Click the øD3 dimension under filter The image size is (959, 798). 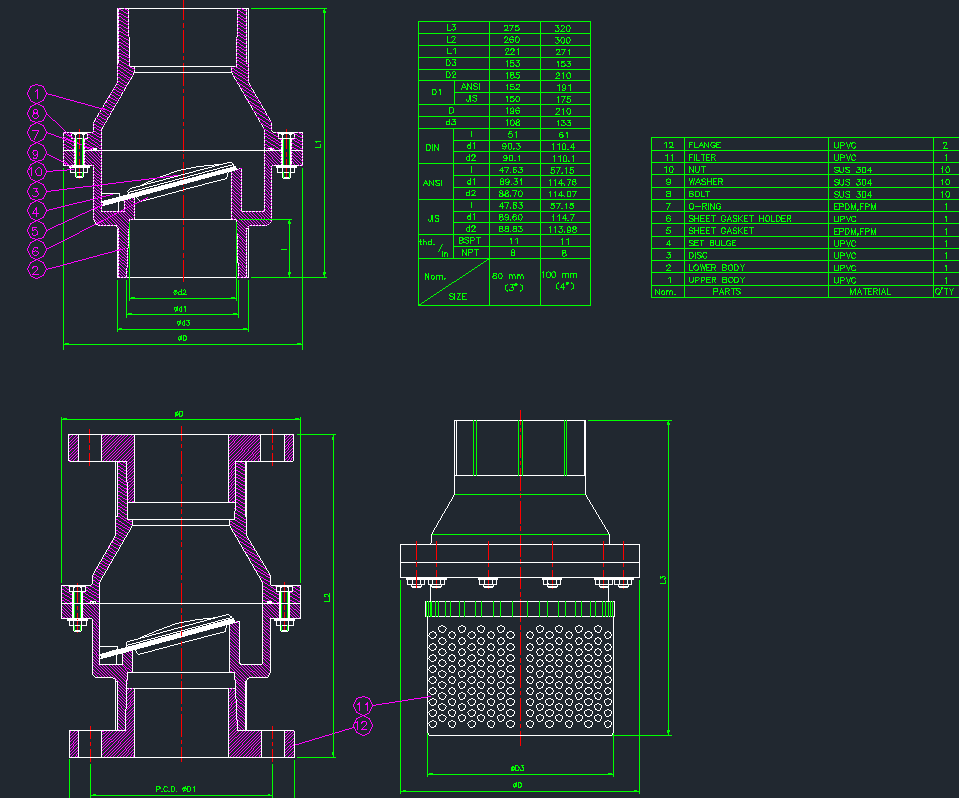517,769
